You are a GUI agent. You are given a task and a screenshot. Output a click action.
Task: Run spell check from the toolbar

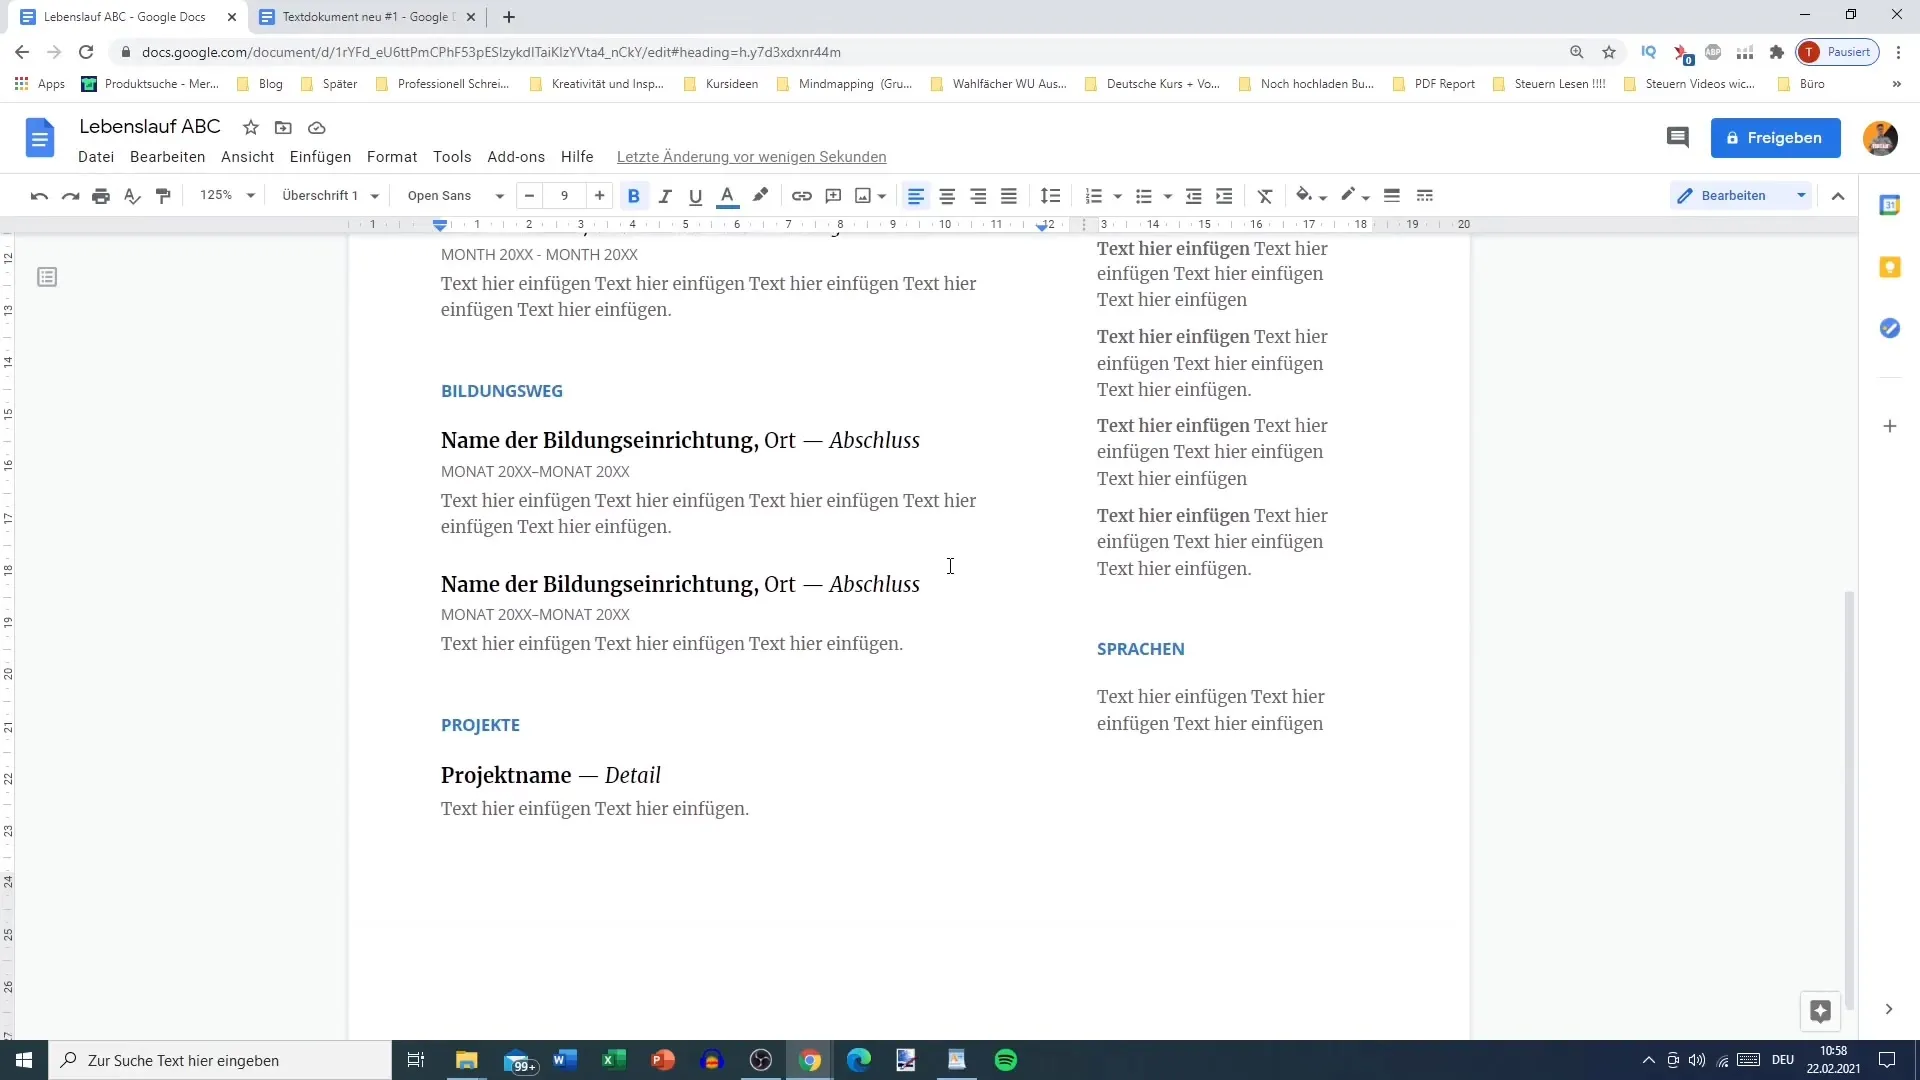click(132, 196)
